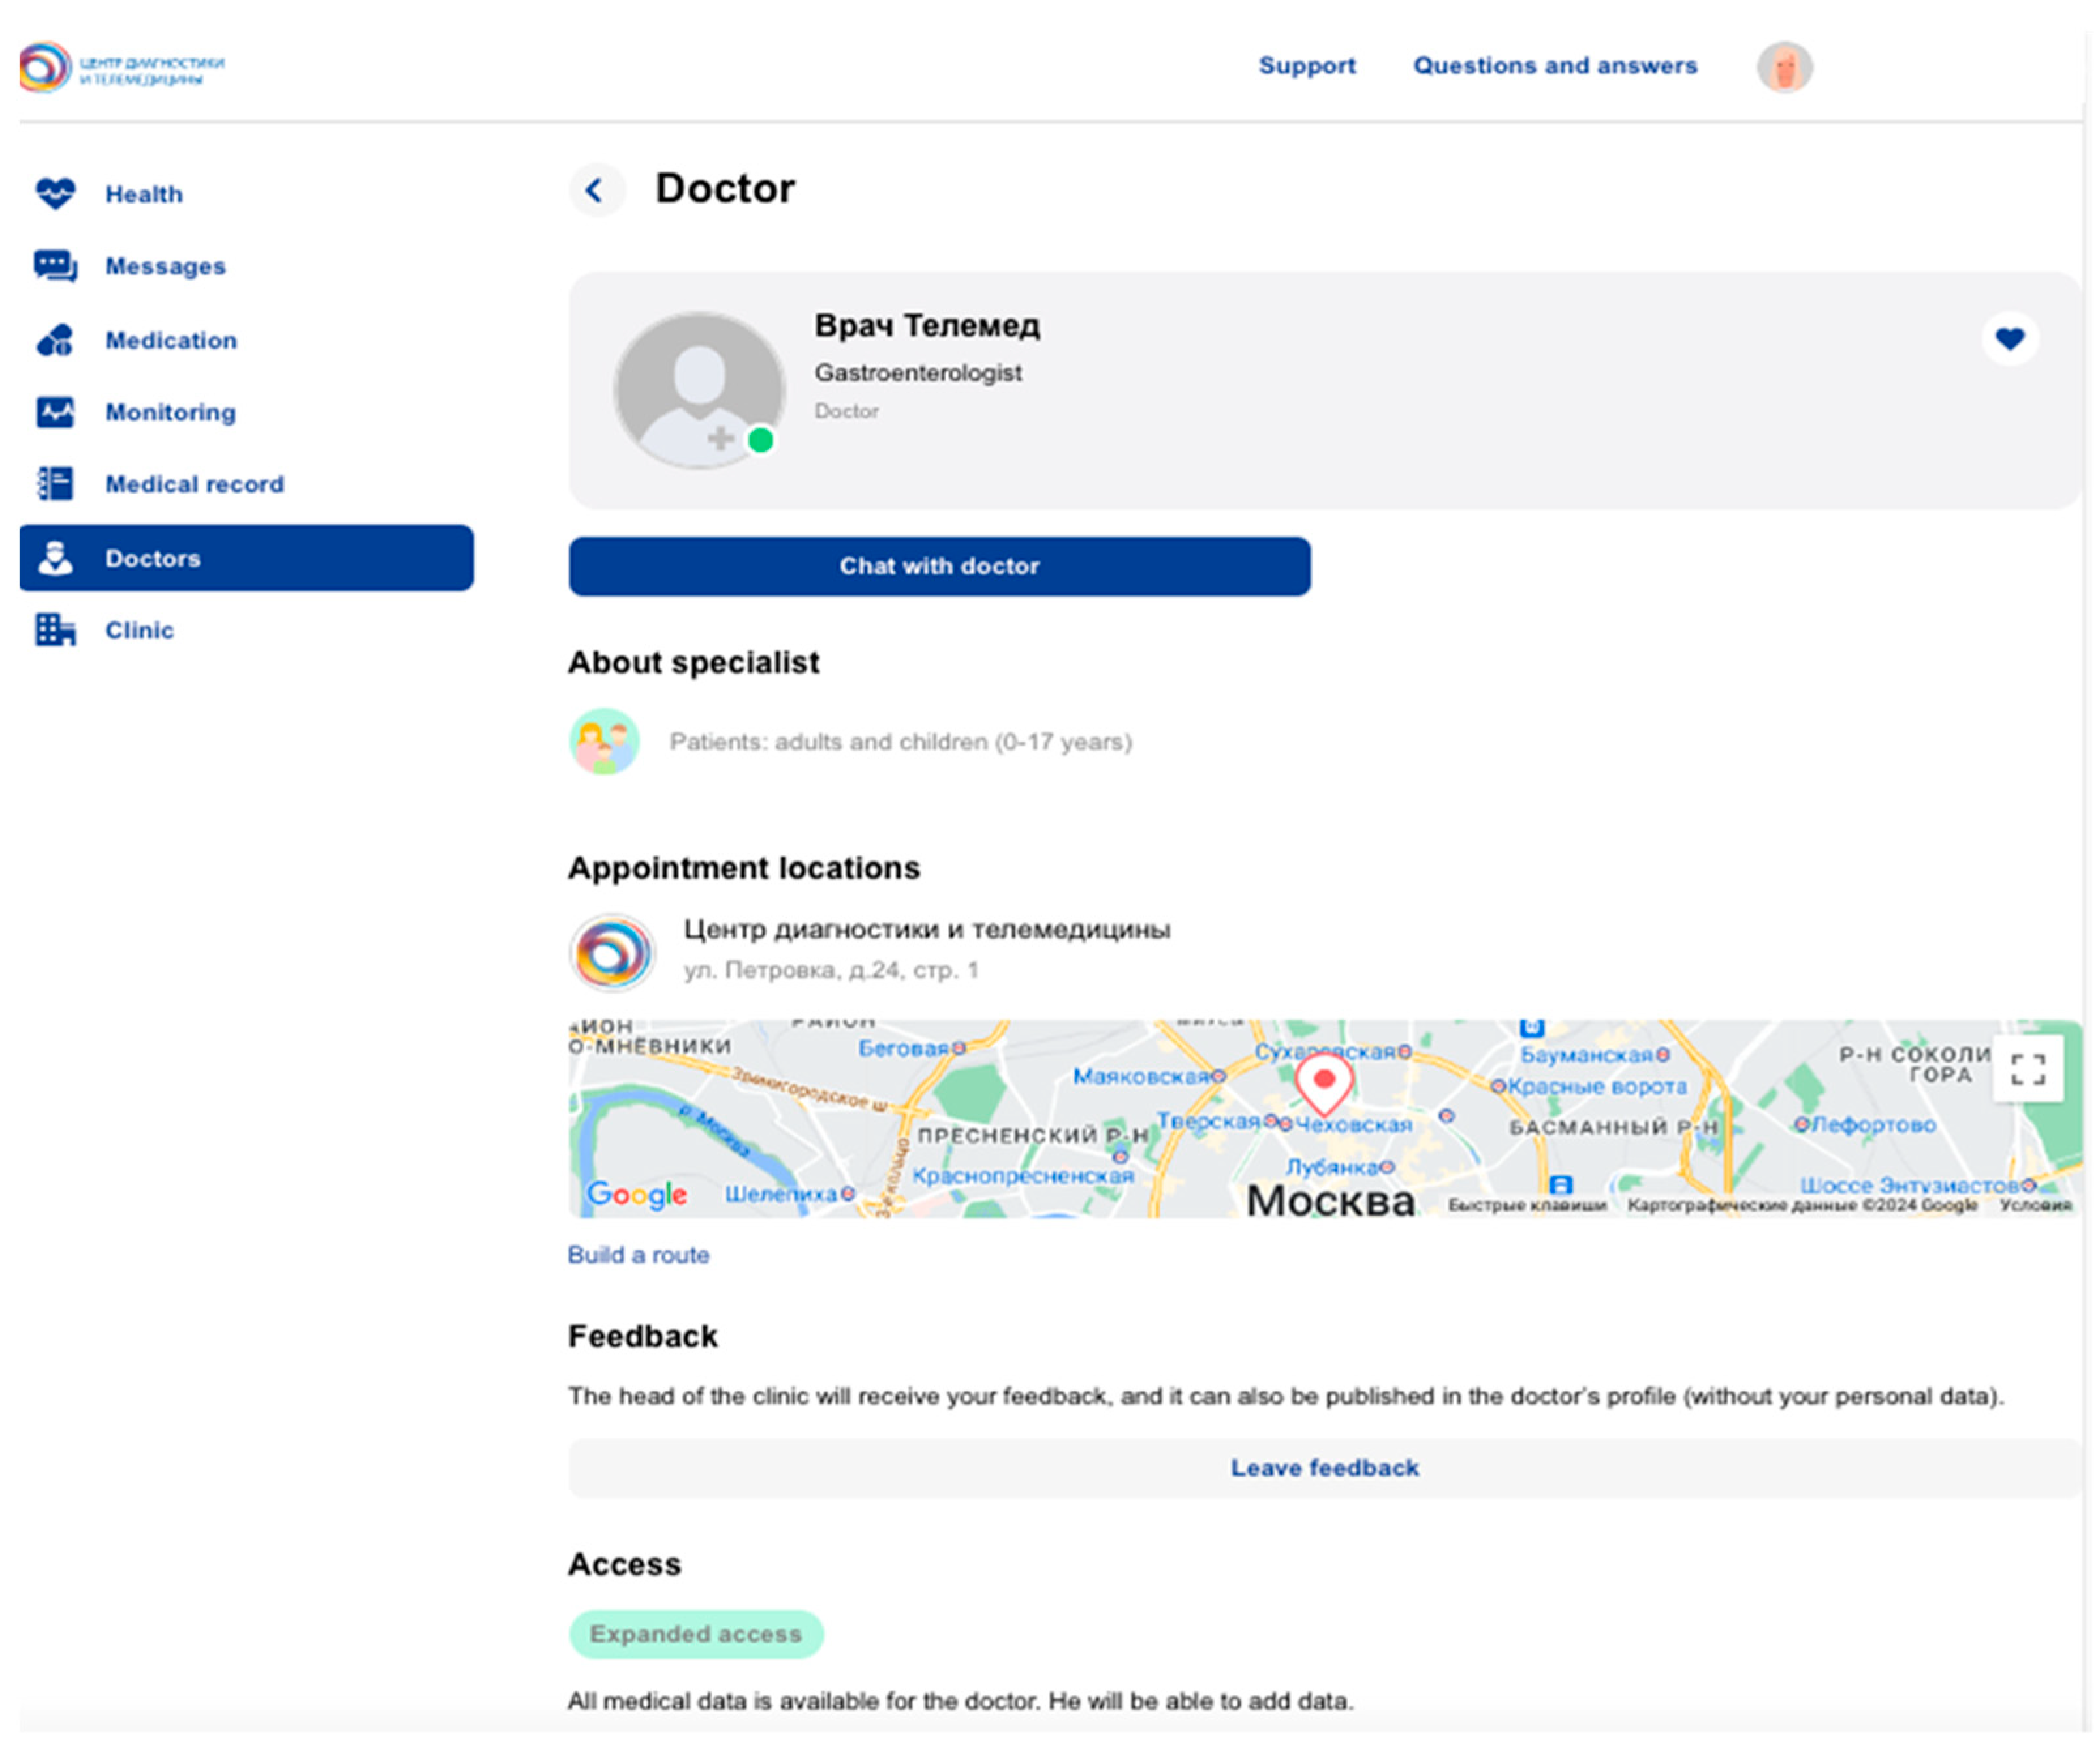
Task: Open Medical record in sidebar
Action: pyautogui.click(x=194, y=484)
